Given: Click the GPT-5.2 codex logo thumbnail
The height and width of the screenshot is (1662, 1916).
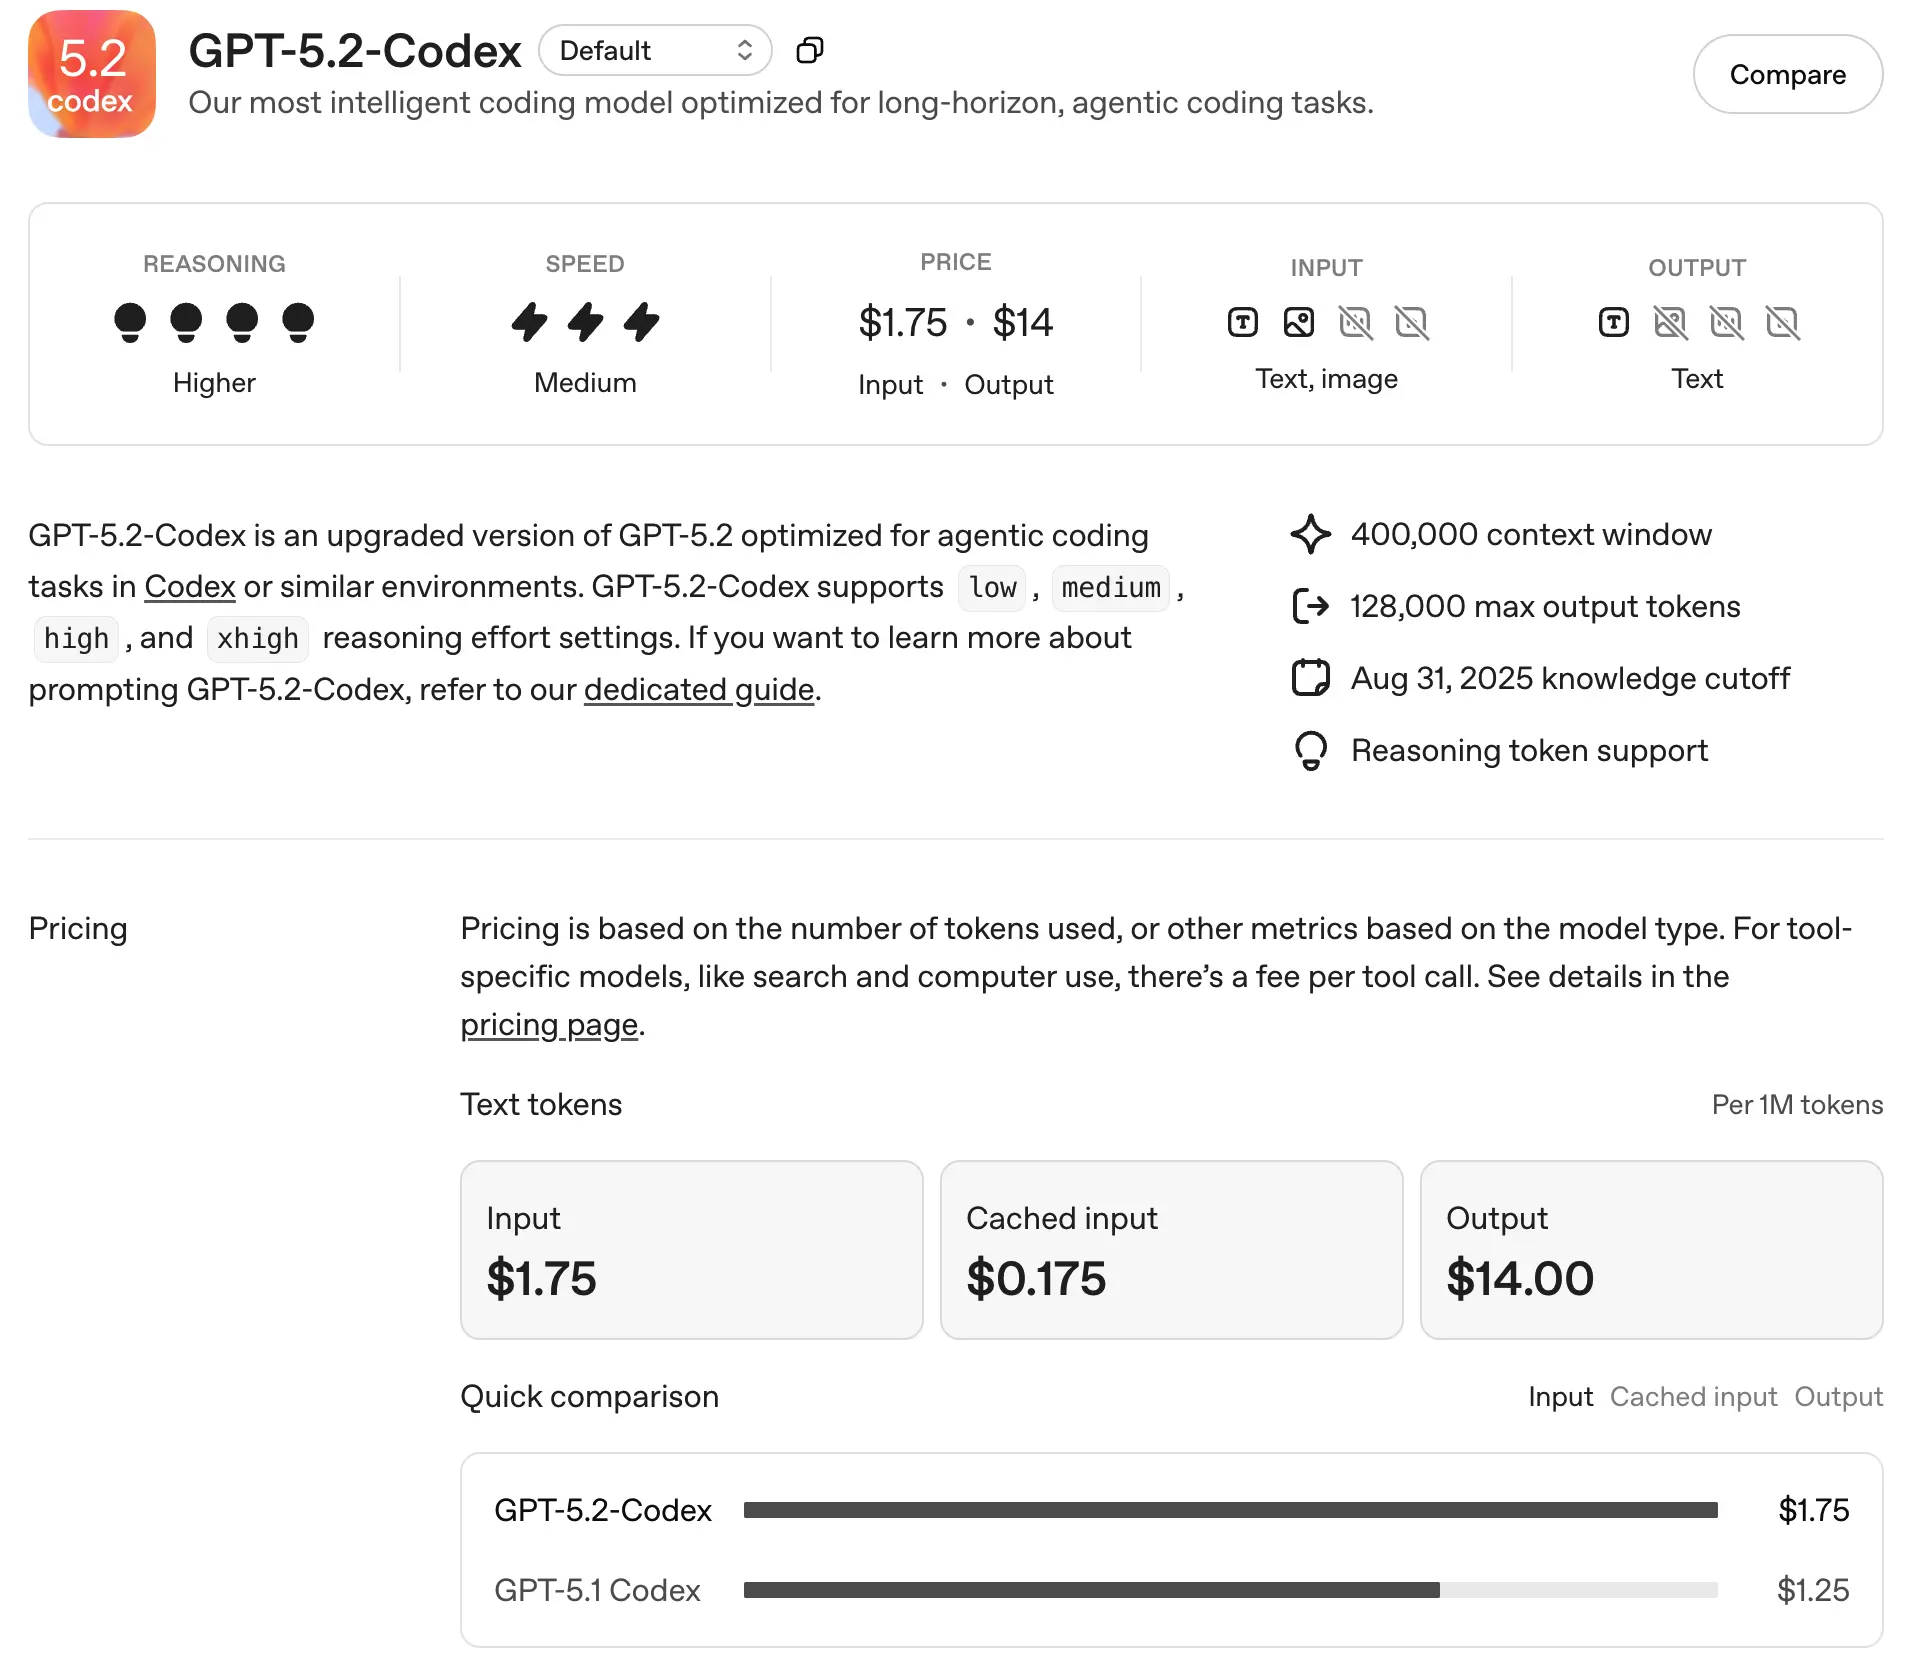Looking at the screenshot, I should pyautogui.click(x=92, y=74).
